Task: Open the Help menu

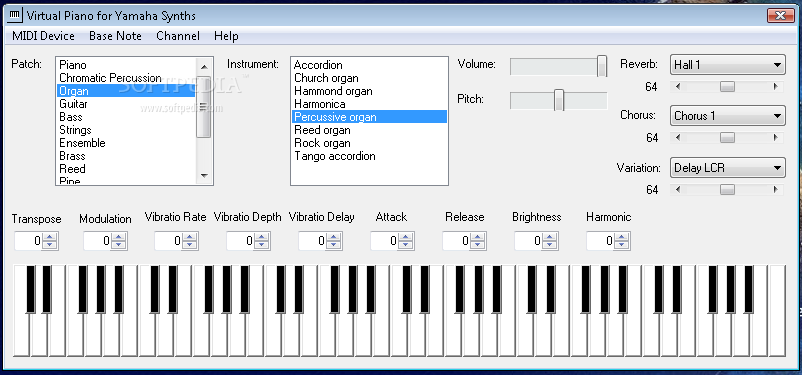Action: point(226,36)
